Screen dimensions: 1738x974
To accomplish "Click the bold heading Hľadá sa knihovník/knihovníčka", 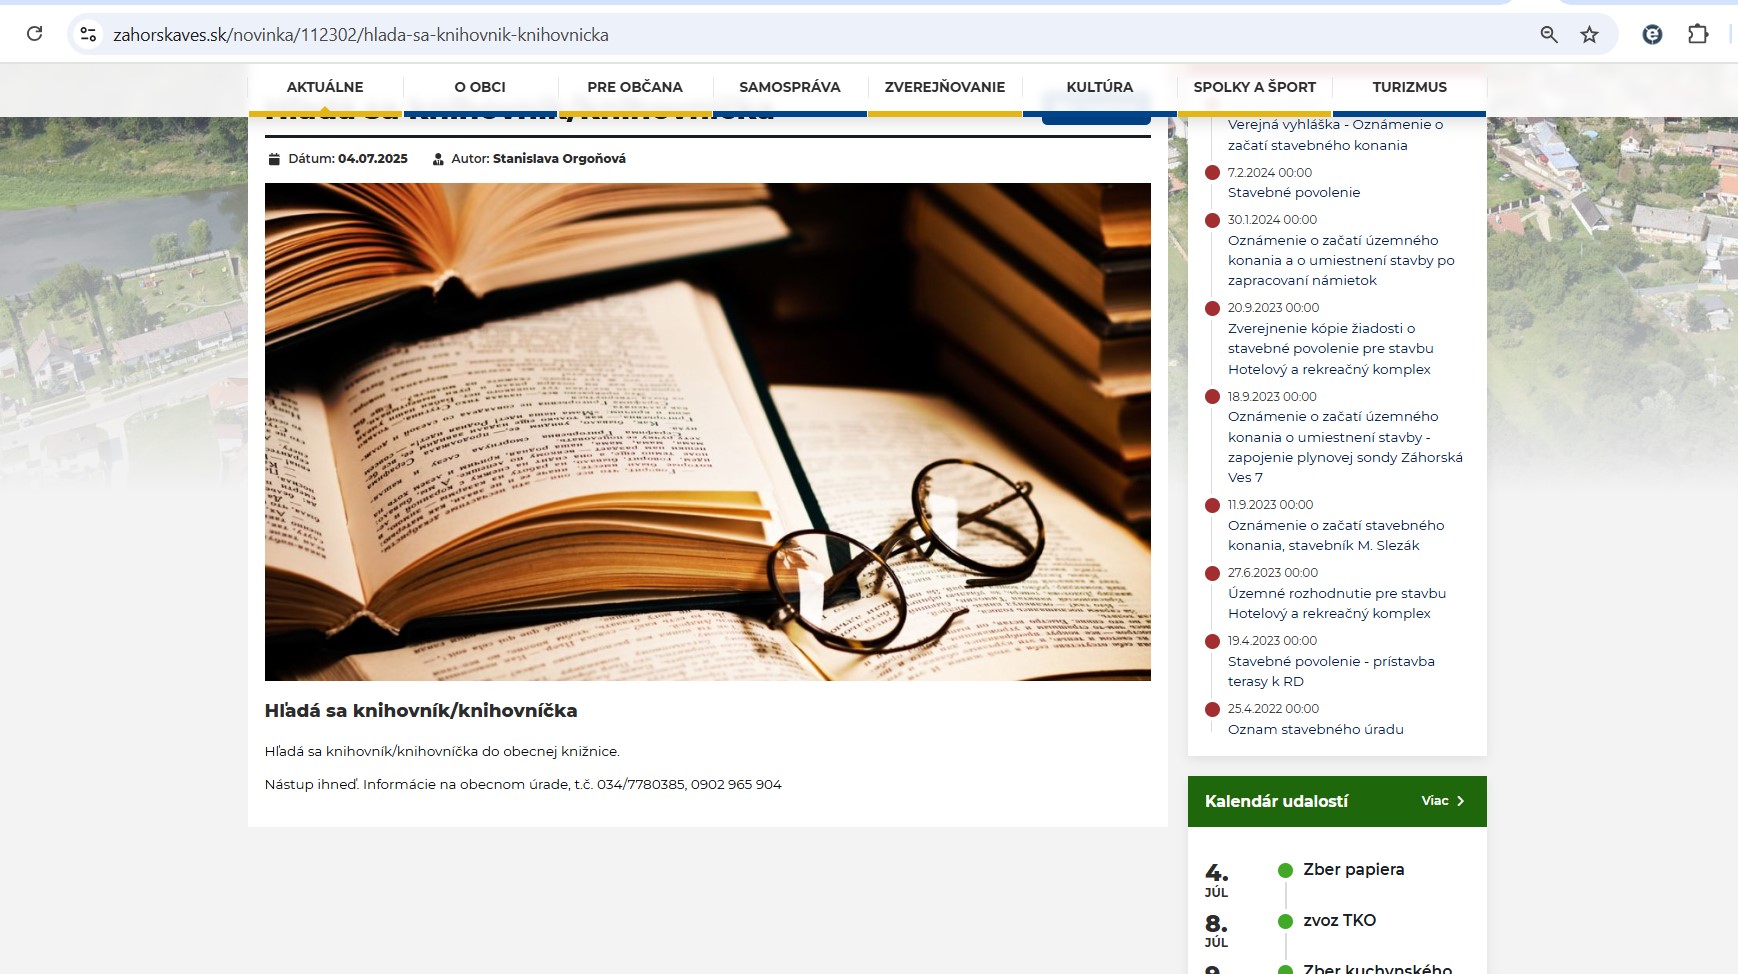I will pos(421,711).
